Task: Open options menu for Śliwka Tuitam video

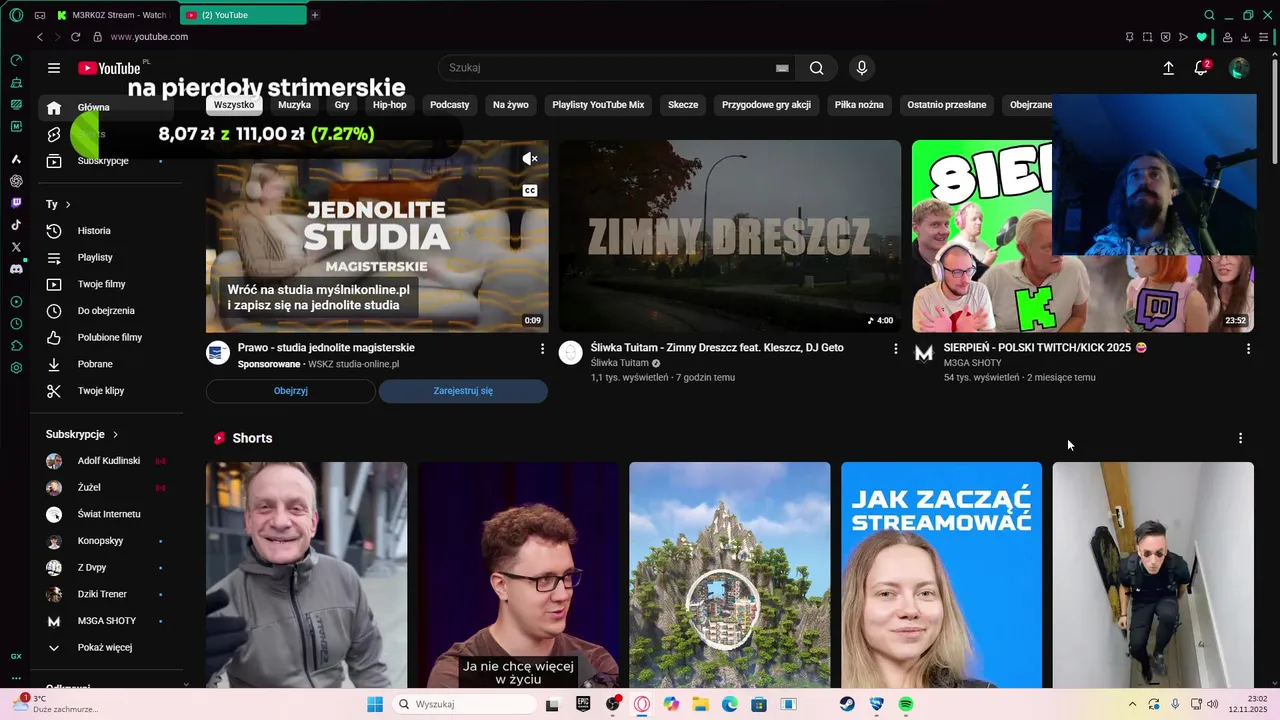Action: click(x=895, y=349)
